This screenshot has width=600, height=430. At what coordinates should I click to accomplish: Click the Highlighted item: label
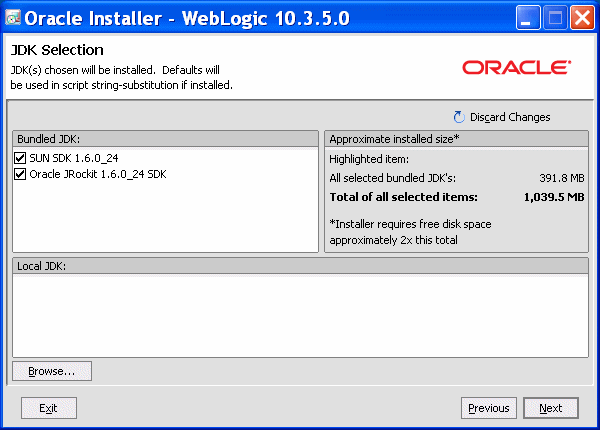(369, 159)
